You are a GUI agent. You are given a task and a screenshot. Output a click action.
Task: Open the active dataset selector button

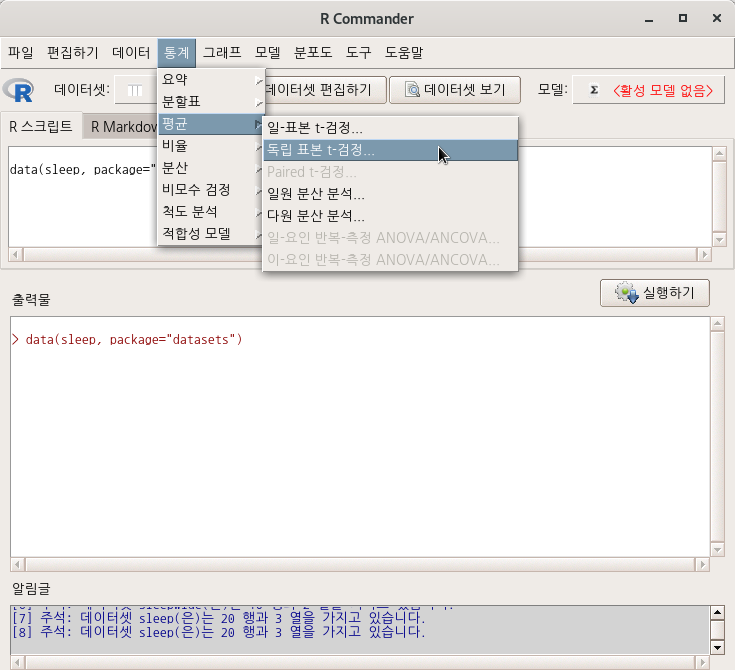(135, 90)
